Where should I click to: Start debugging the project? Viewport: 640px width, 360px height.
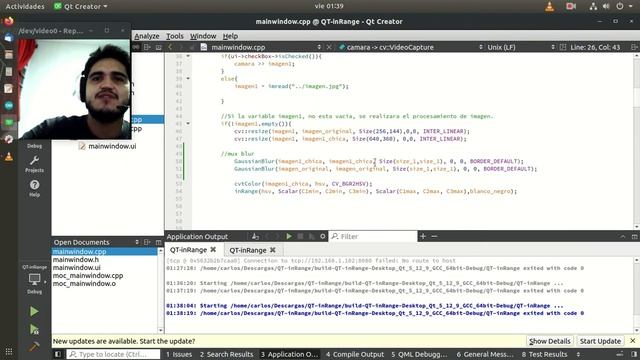point(34,329)
